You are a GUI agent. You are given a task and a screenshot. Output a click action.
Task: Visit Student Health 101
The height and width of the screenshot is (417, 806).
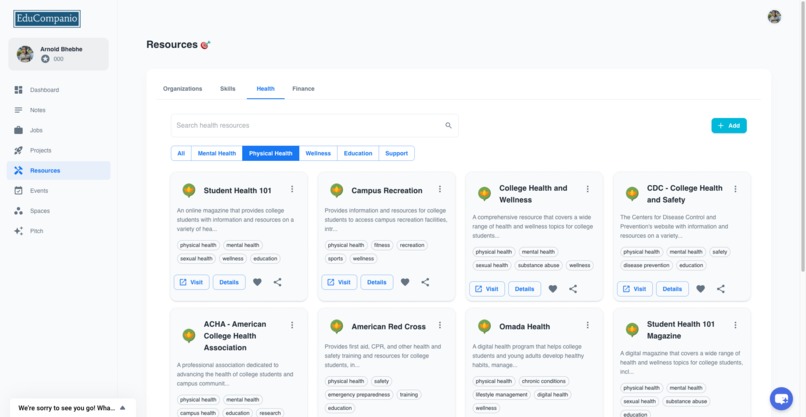click(x=192, y=282)
